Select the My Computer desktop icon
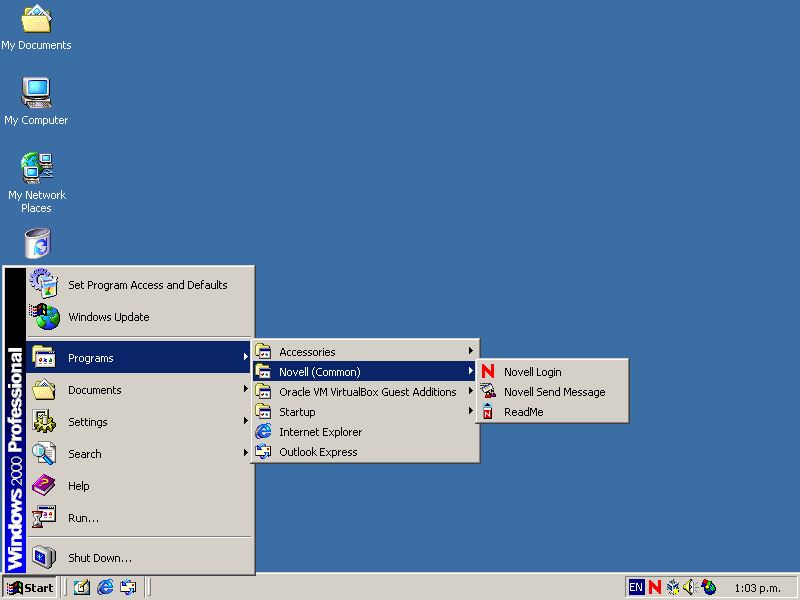The width and height of the screenshot is (800, 600). (x=36, y=102)
